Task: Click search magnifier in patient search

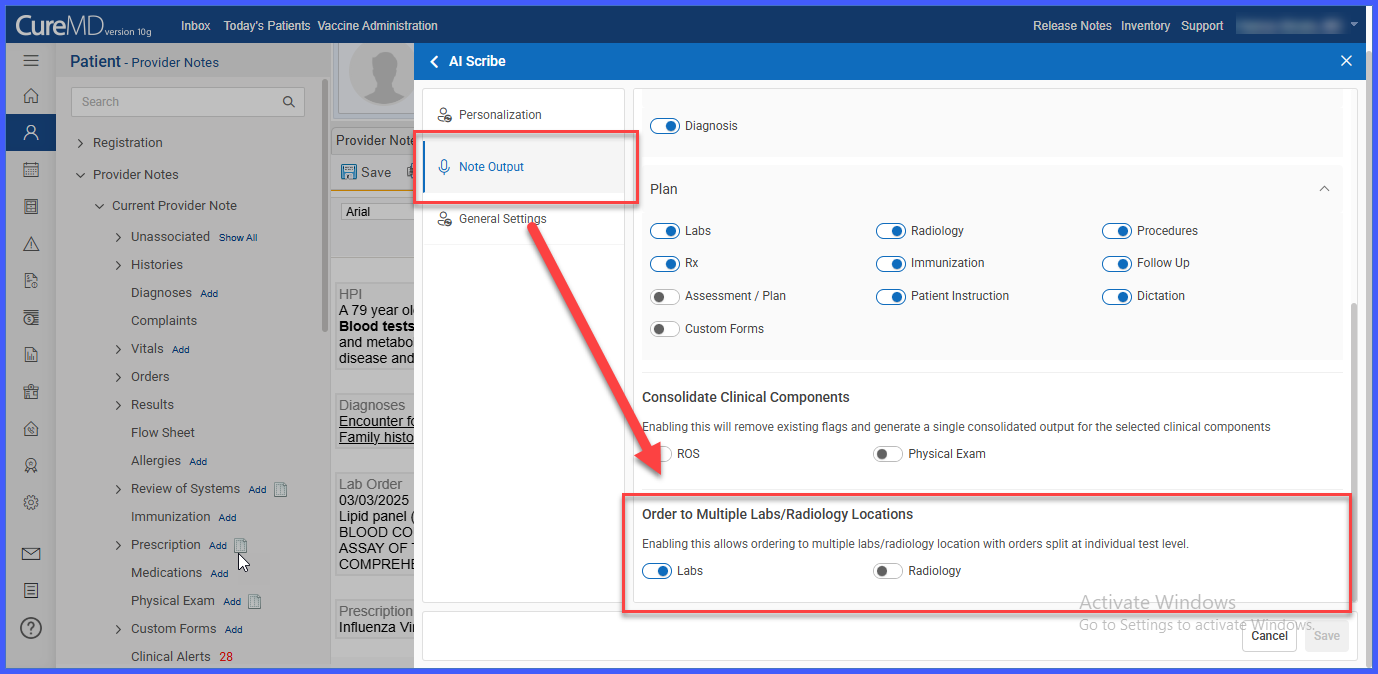Action: tap(288, 102)
